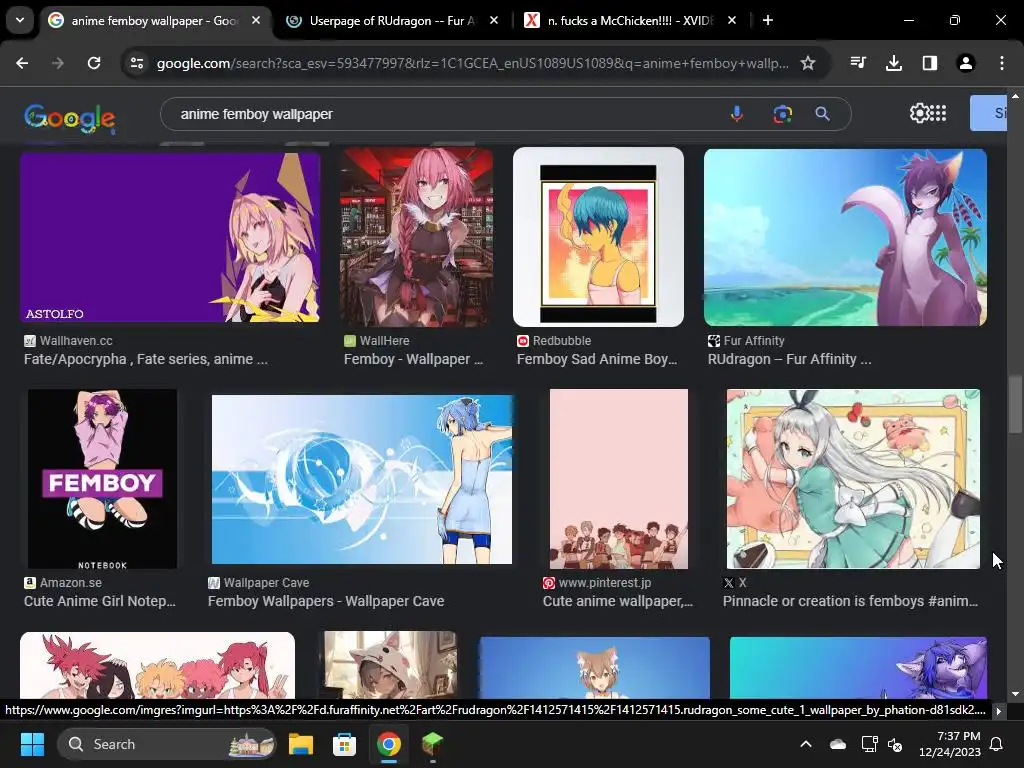Switch to the anime femboy wallpaper tab
This screenshot has height=768, width=1024.
click(154, 20)
